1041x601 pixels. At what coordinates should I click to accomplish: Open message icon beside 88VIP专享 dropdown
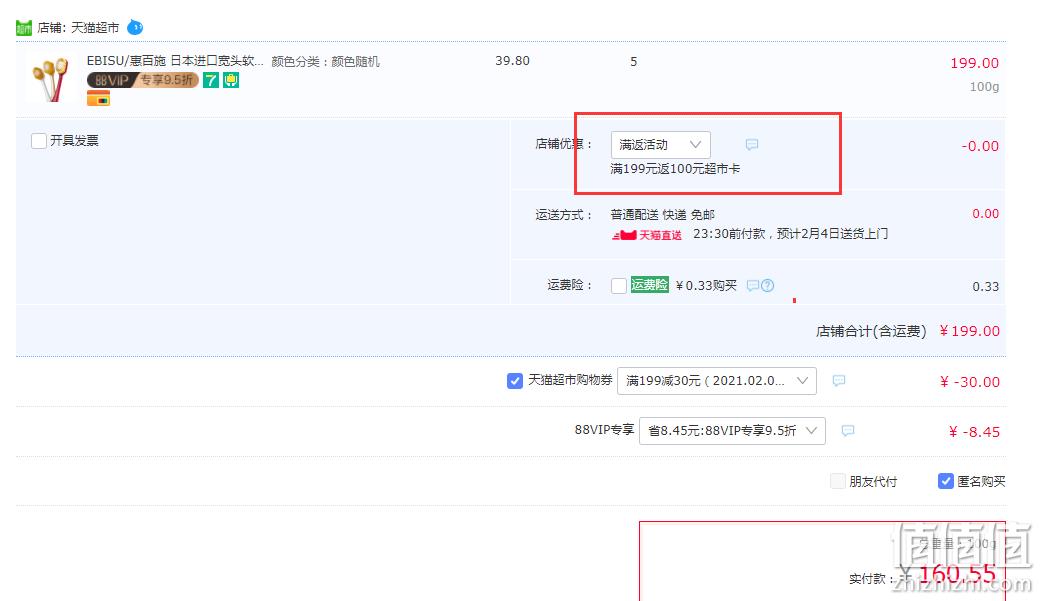(x=848, y=430)
